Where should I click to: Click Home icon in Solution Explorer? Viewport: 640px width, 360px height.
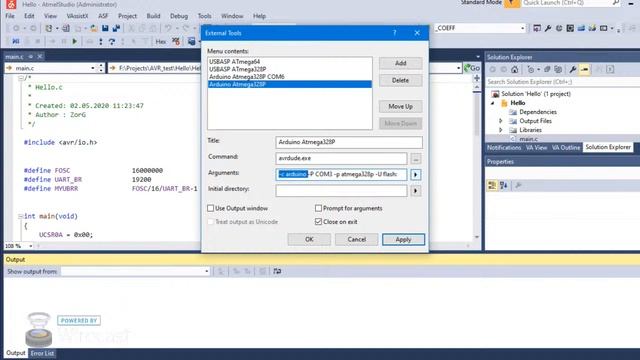(515, 70)
